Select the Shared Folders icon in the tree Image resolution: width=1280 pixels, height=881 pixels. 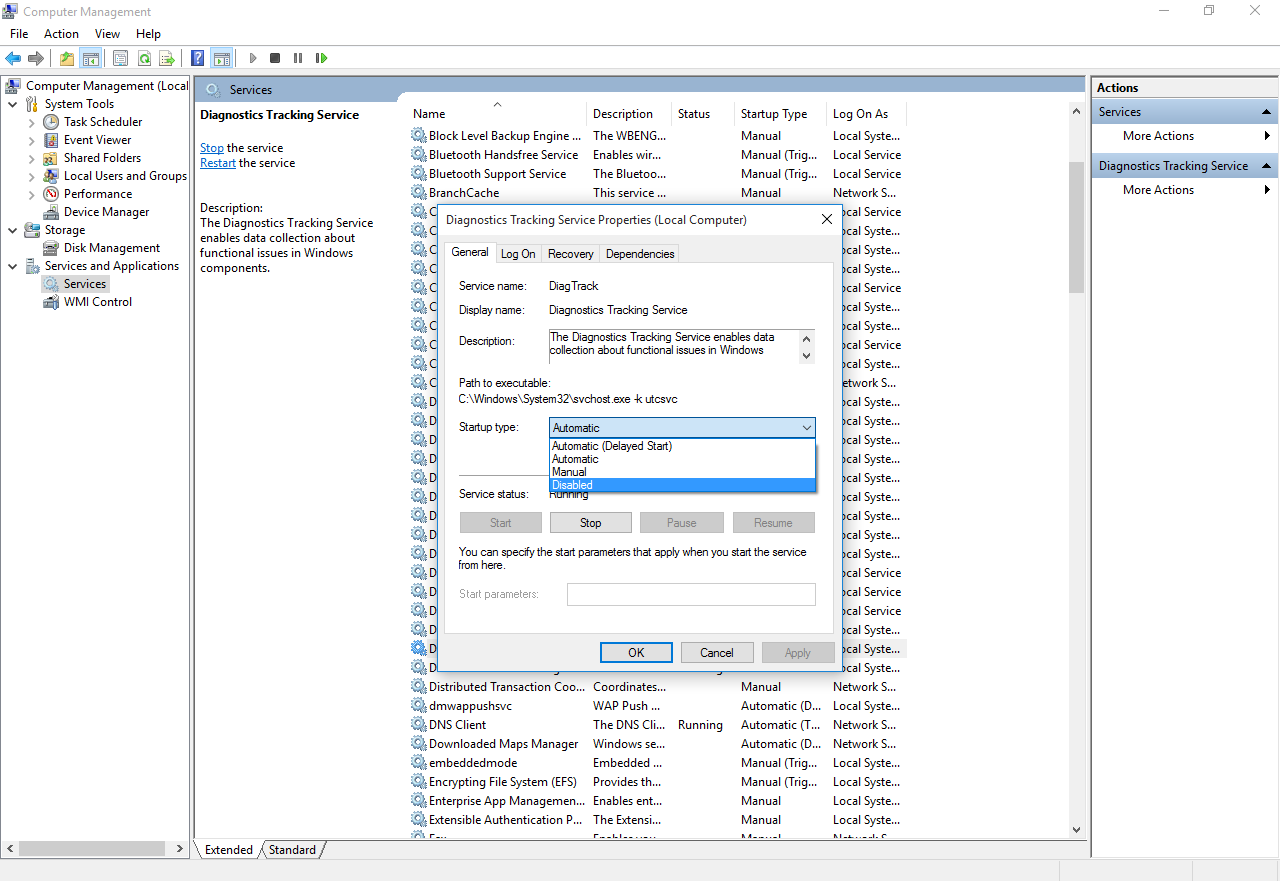[51, 158]
